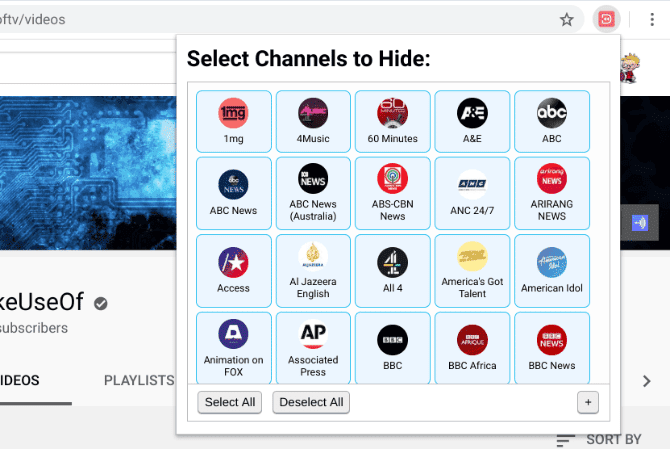Select the 4Music channel tile
Viewport: 670px width, 449px height.
[x=313, y=121]
